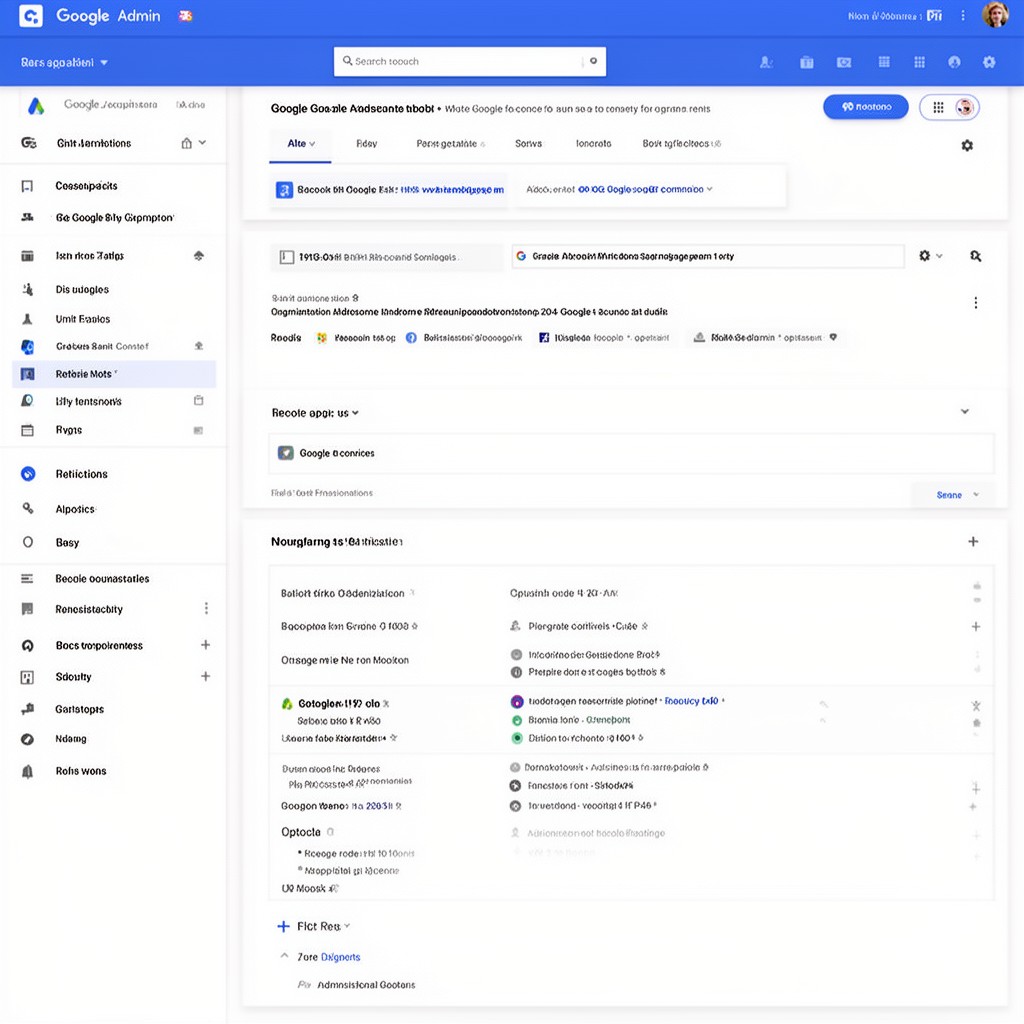The width and height of the screenshot is (1024, 1024).
Task: Click the add user icon in blue toolbar
Action: [x=766, y=62]
